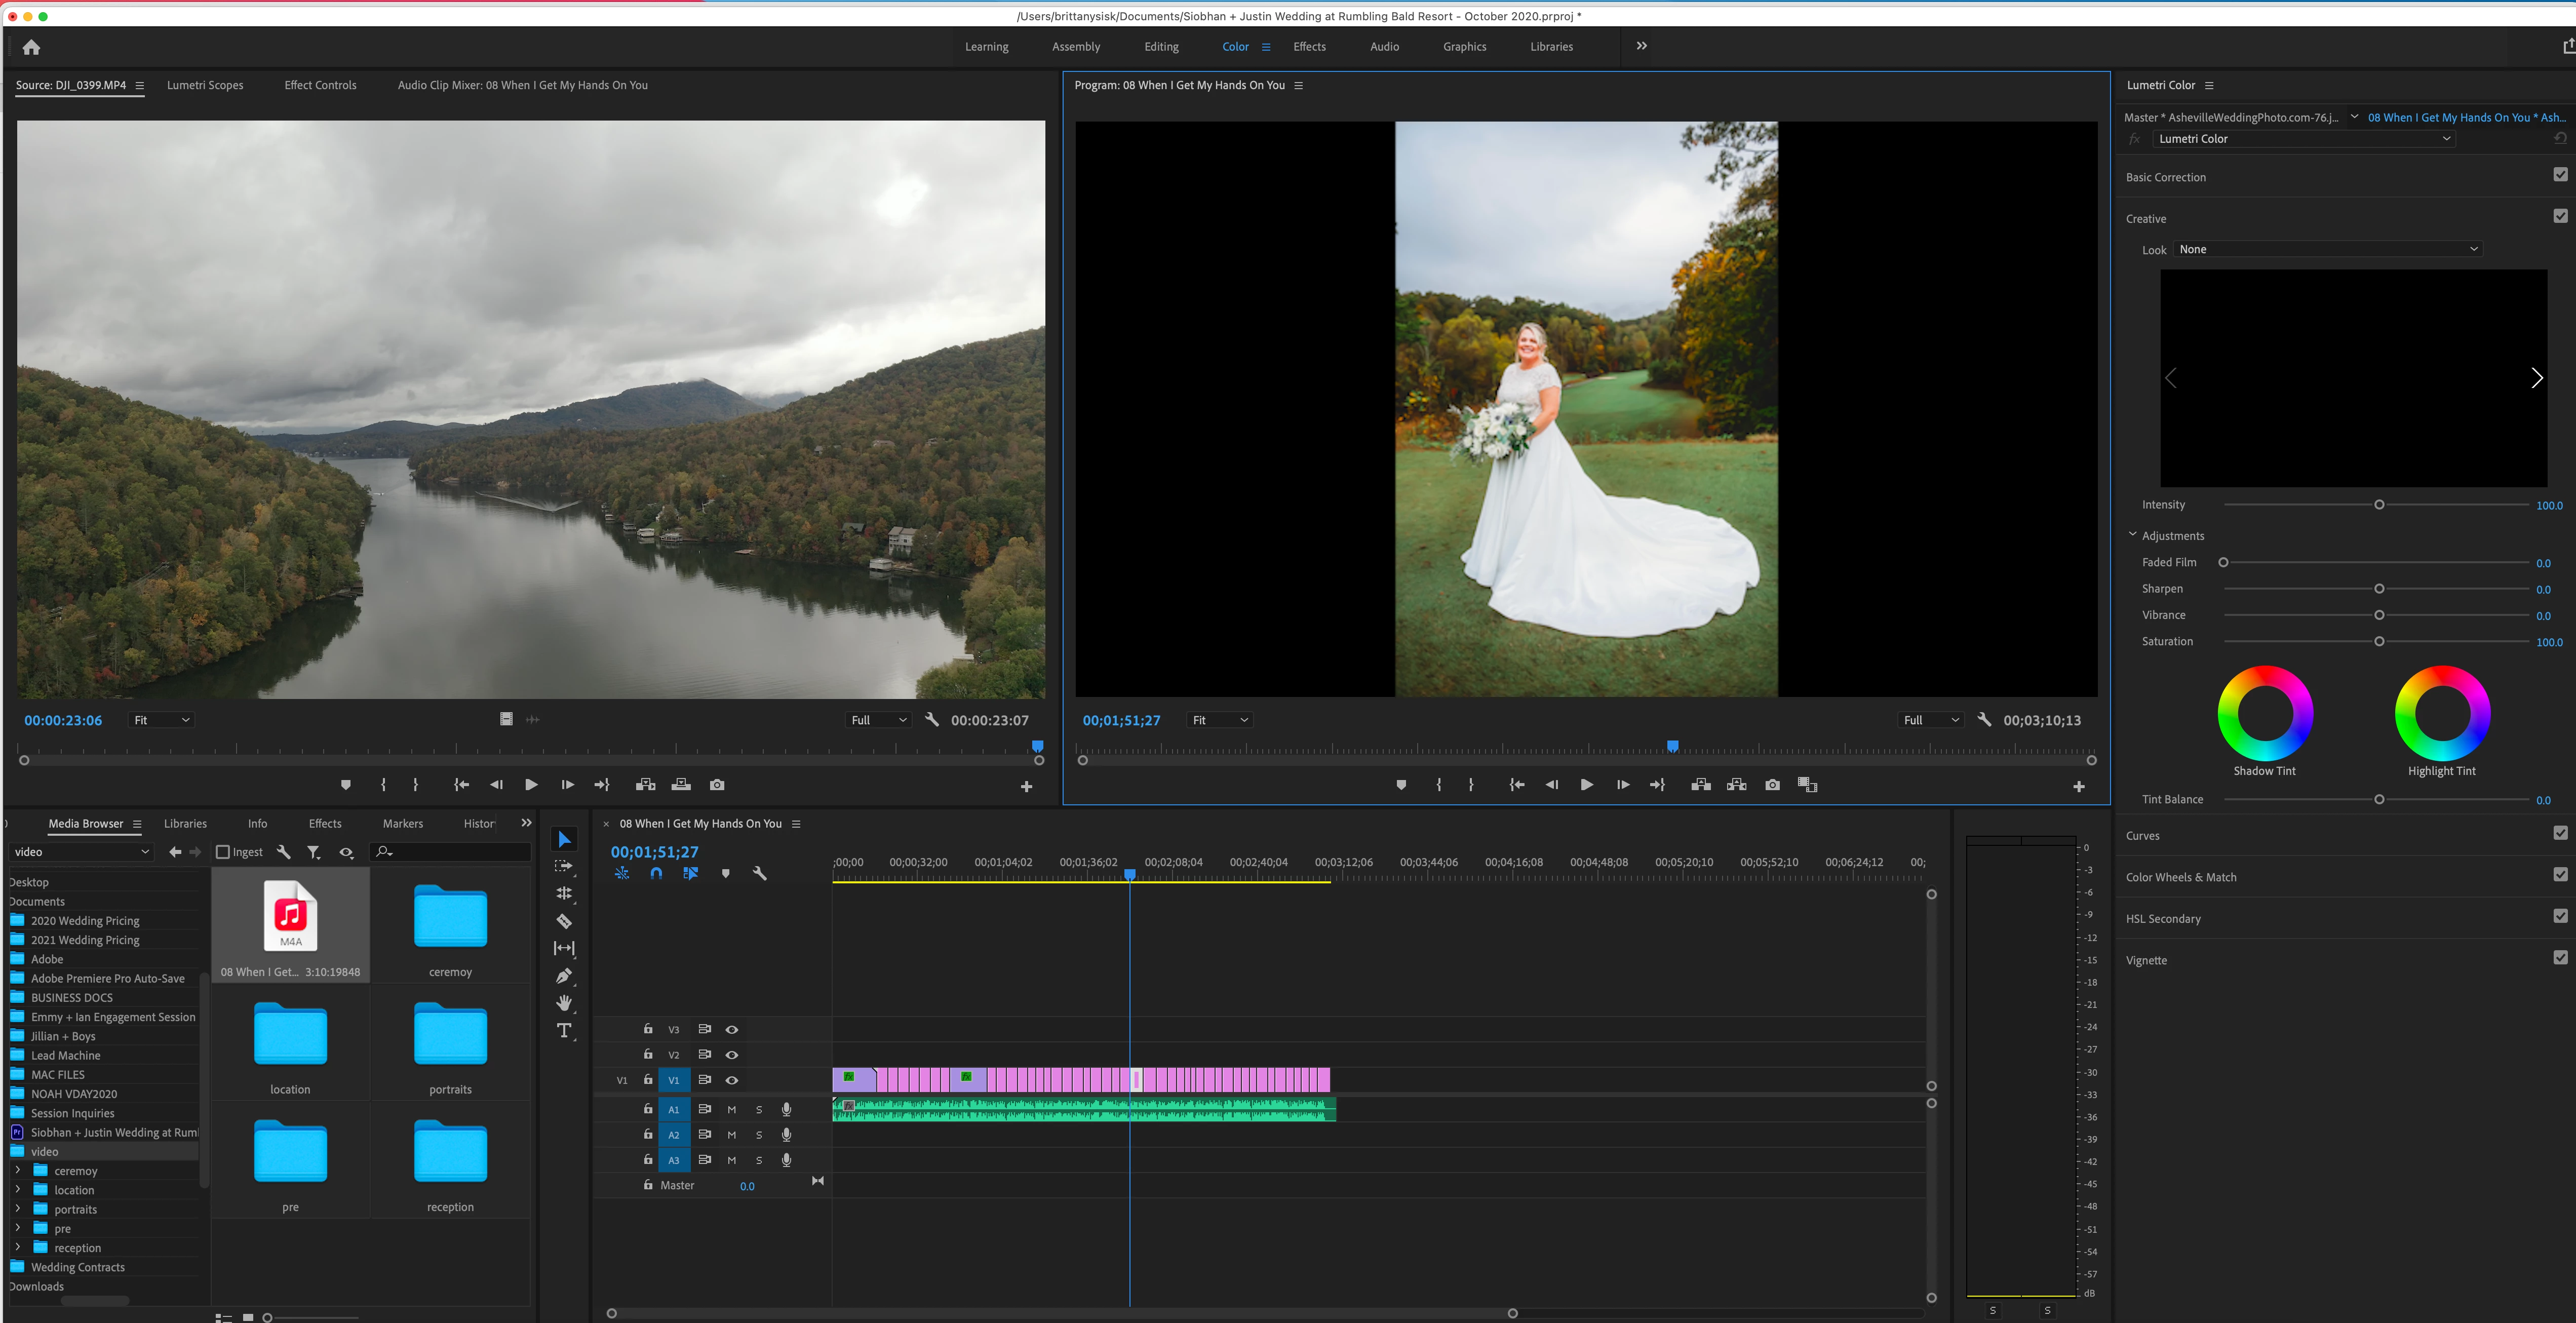Select the Pen tool
The height and width of the screenshot is (1323, 2576).
[x=564, y=976]
